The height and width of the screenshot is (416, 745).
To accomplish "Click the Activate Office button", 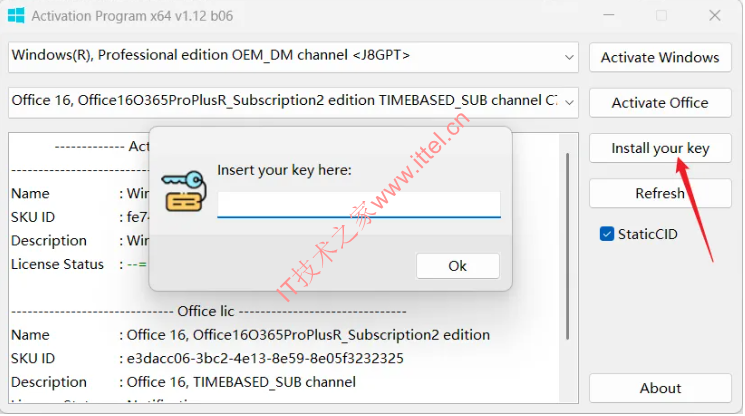I will (x=660, y=103).
